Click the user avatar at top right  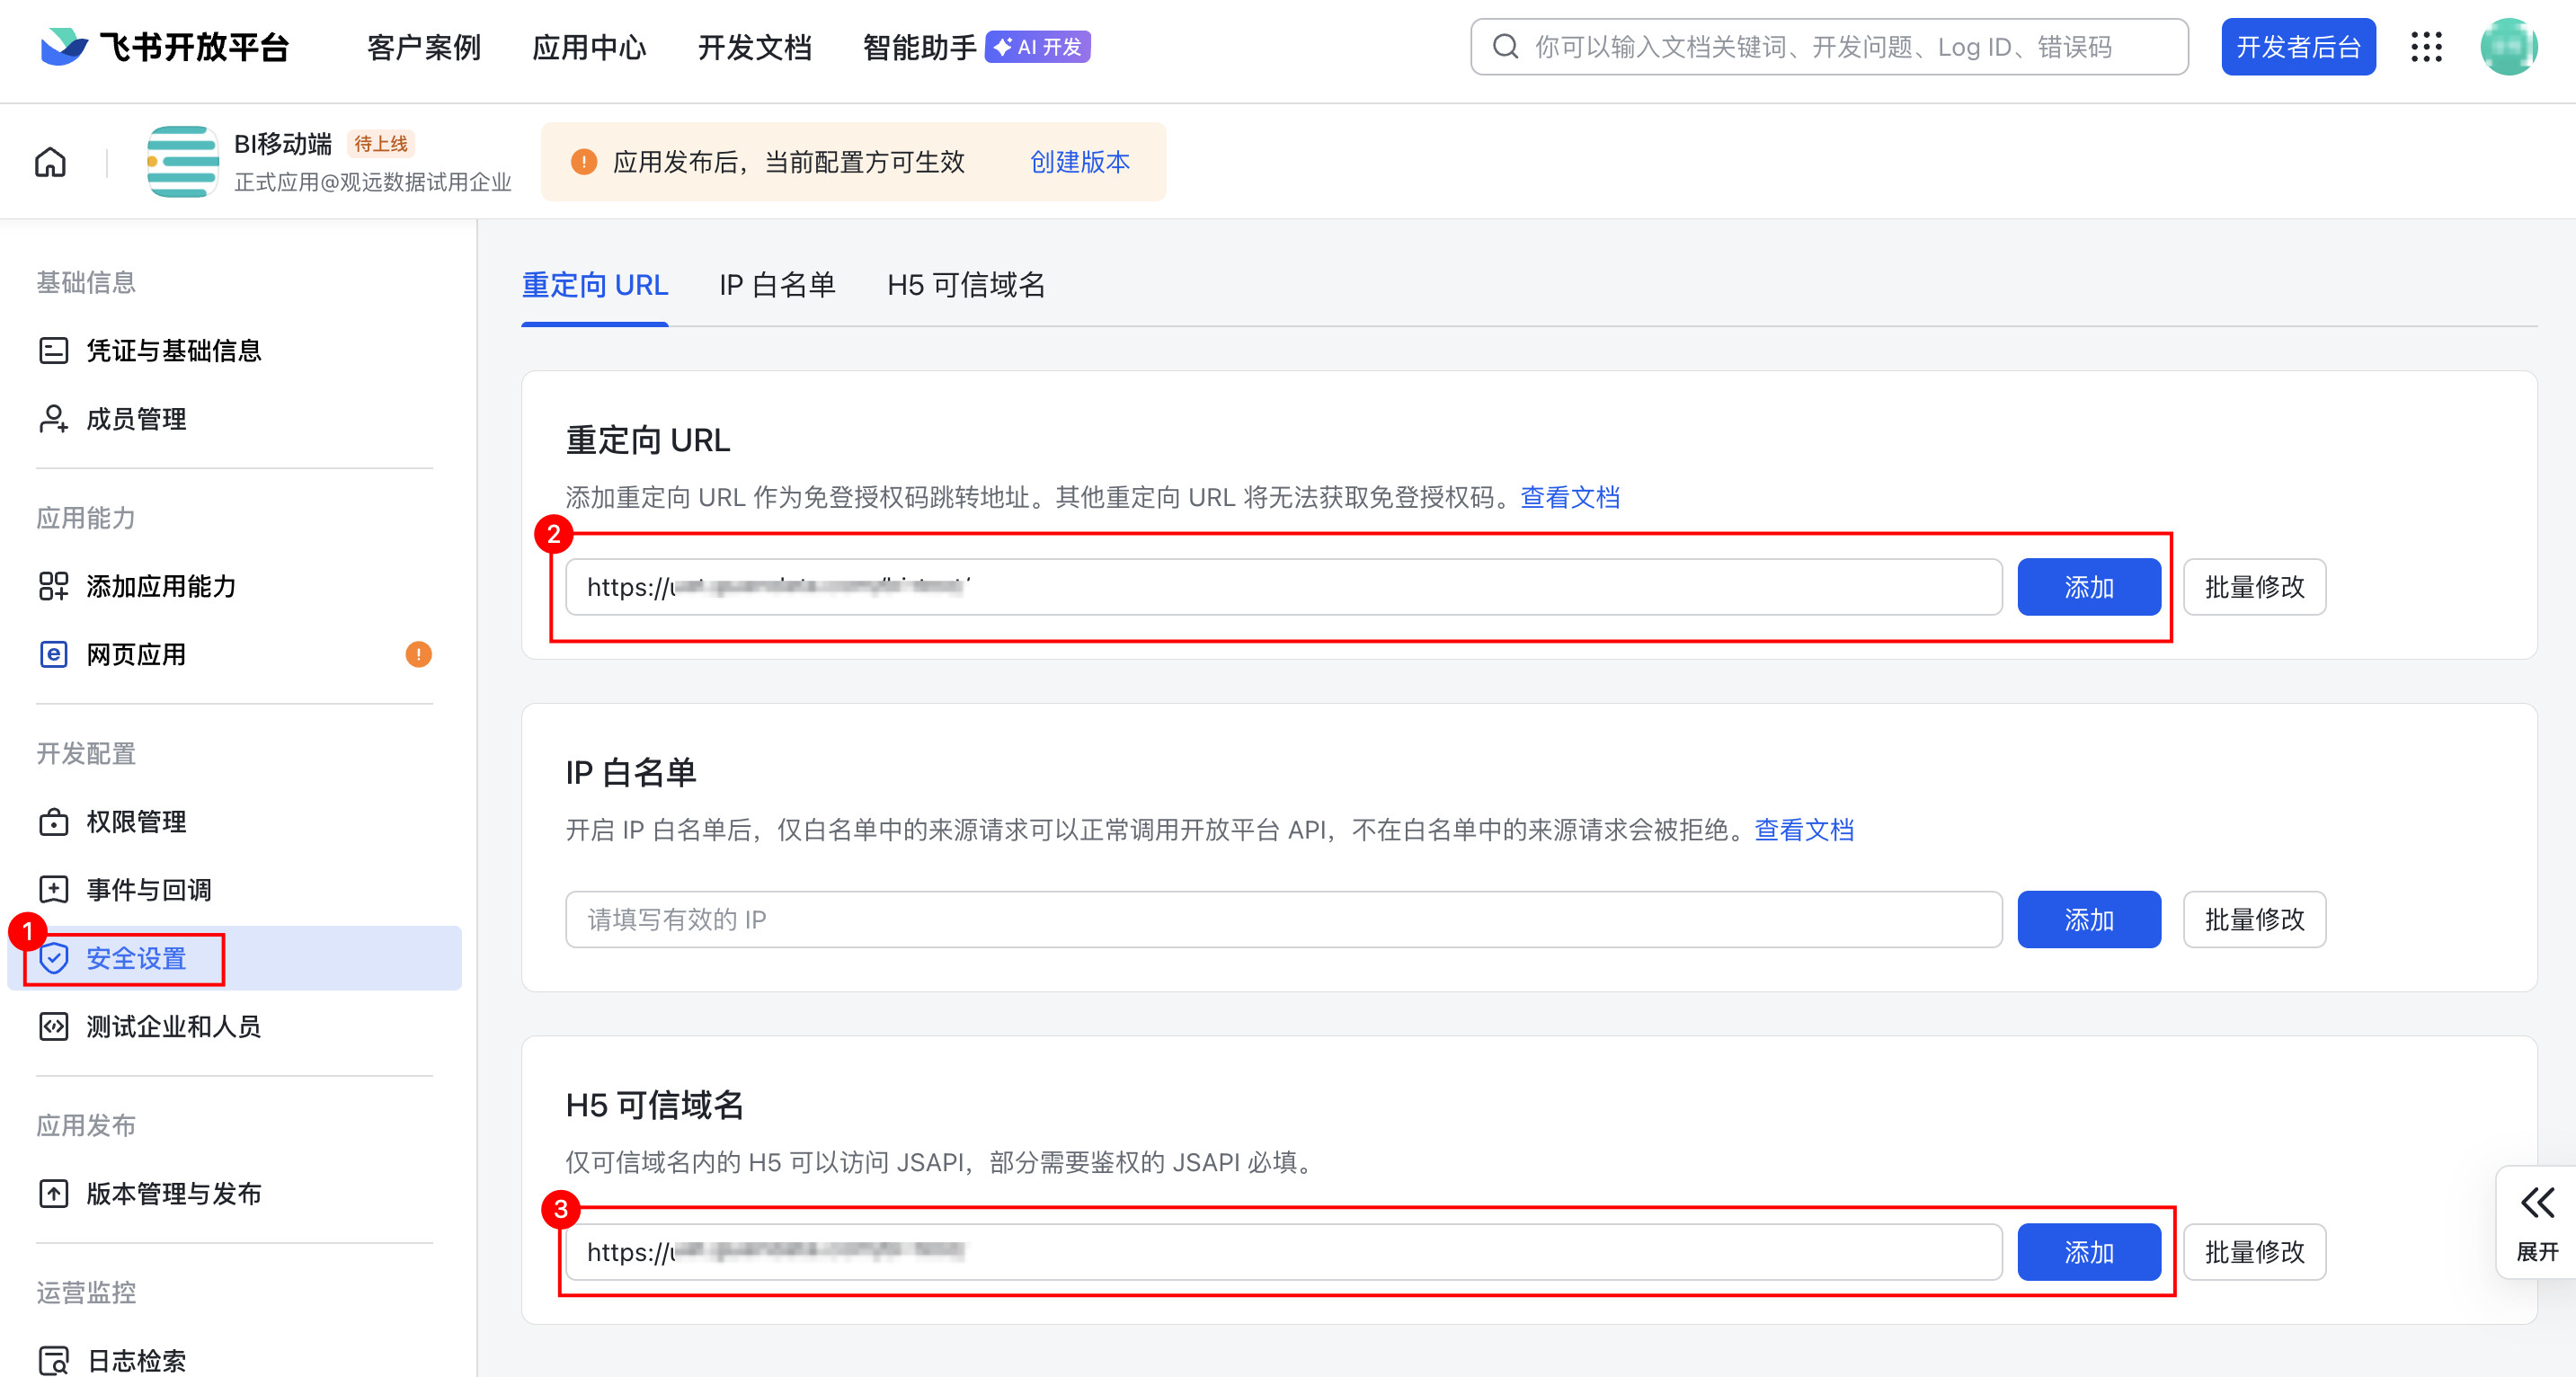pyautogui.click(x=2507, y=47)
